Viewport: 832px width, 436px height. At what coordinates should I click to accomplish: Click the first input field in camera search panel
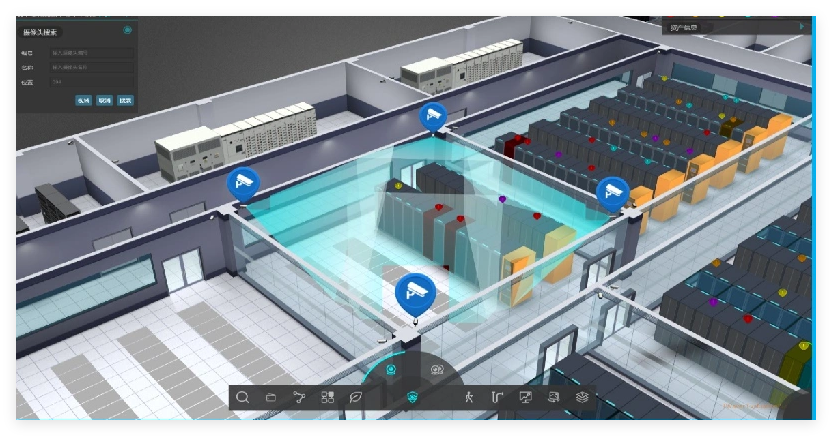tap(91, 53)
